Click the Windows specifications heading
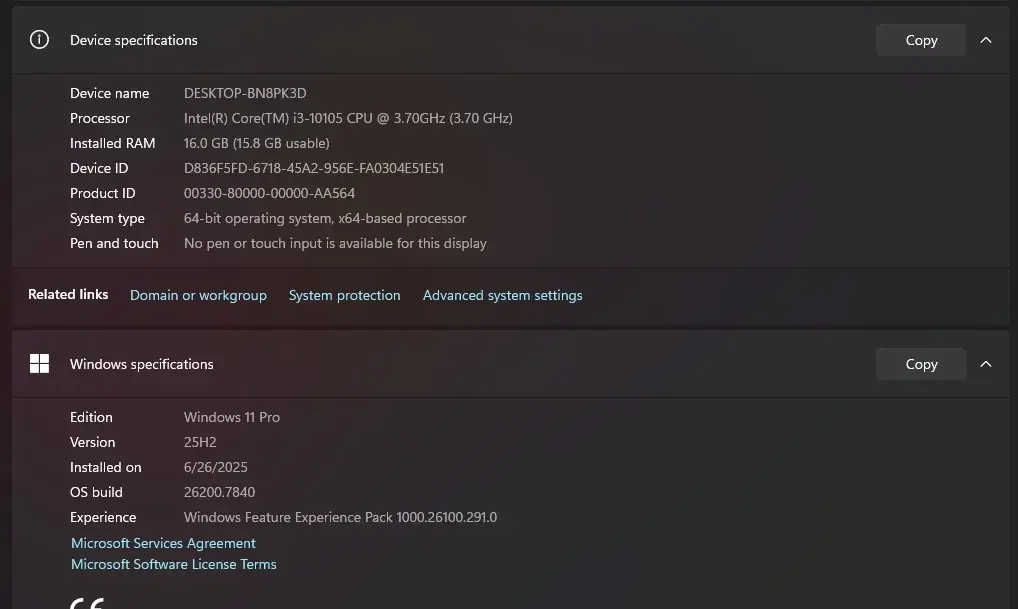The height and width of the screenshot is (609, 1018). pyautogui.click(x=142, y=364)
